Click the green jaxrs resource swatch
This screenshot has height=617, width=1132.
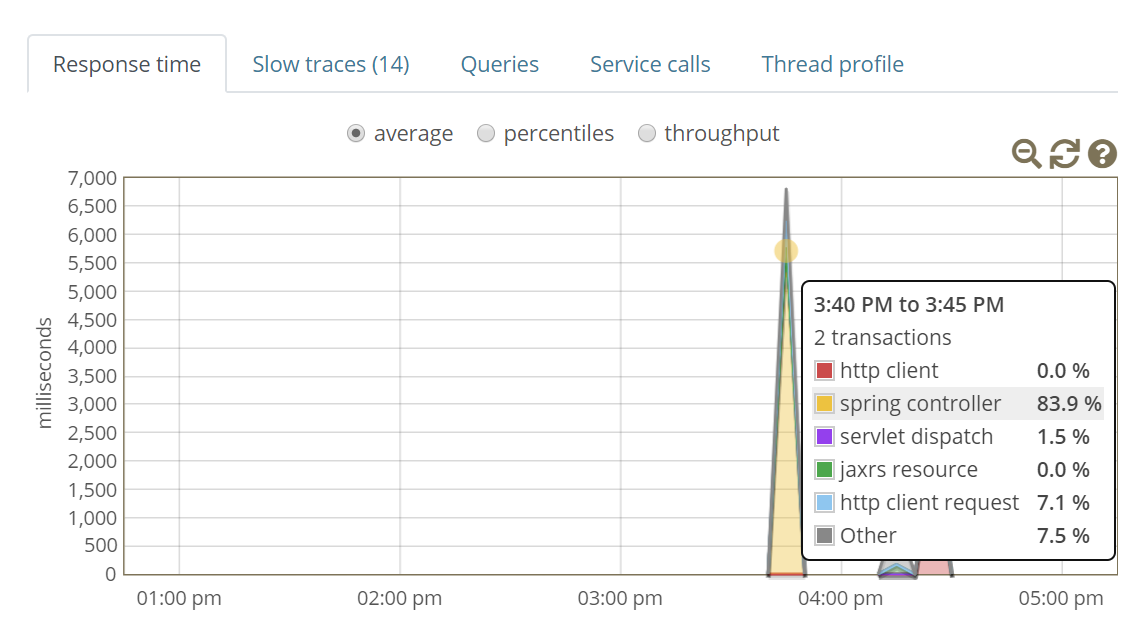tap(824, 470)
